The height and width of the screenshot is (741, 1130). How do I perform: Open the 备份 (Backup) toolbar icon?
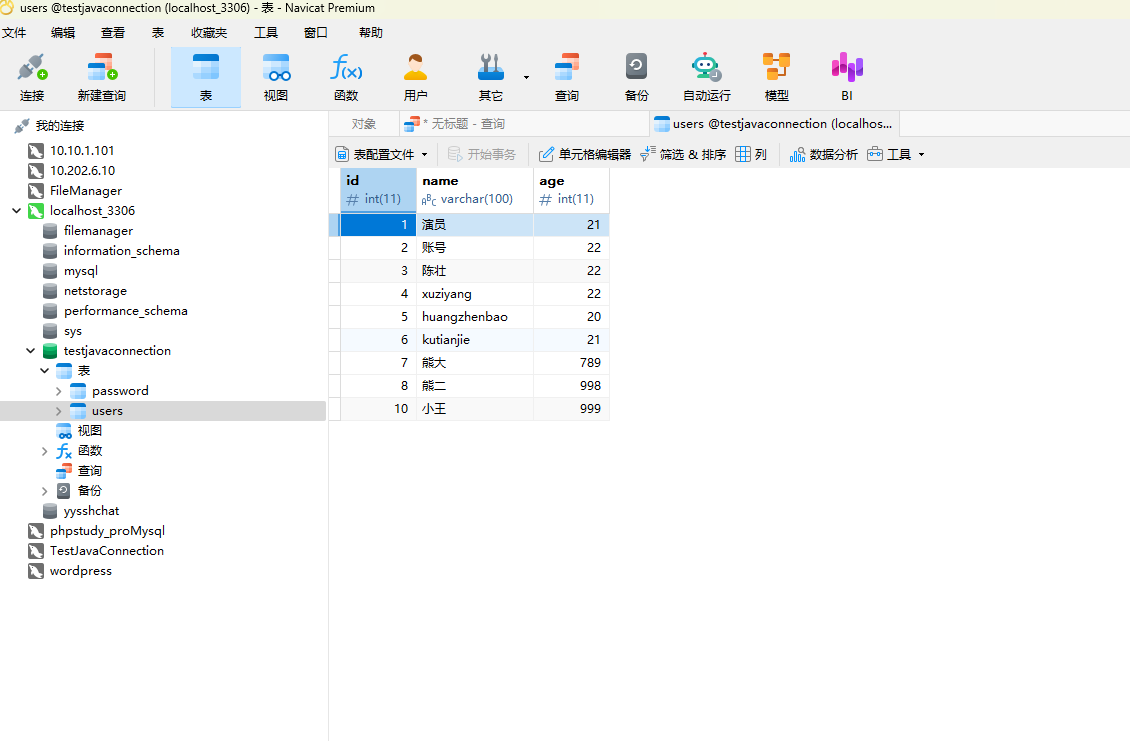click(x=636, y=77)
